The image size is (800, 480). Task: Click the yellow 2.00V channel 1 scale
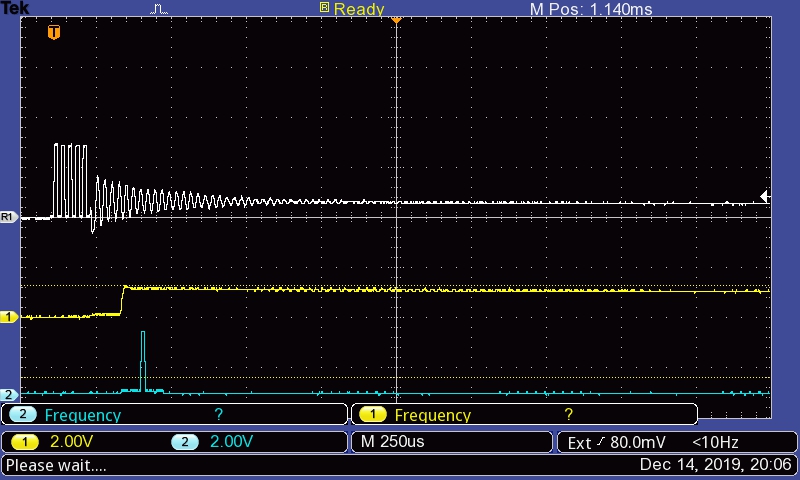click(x=71, y=441)
